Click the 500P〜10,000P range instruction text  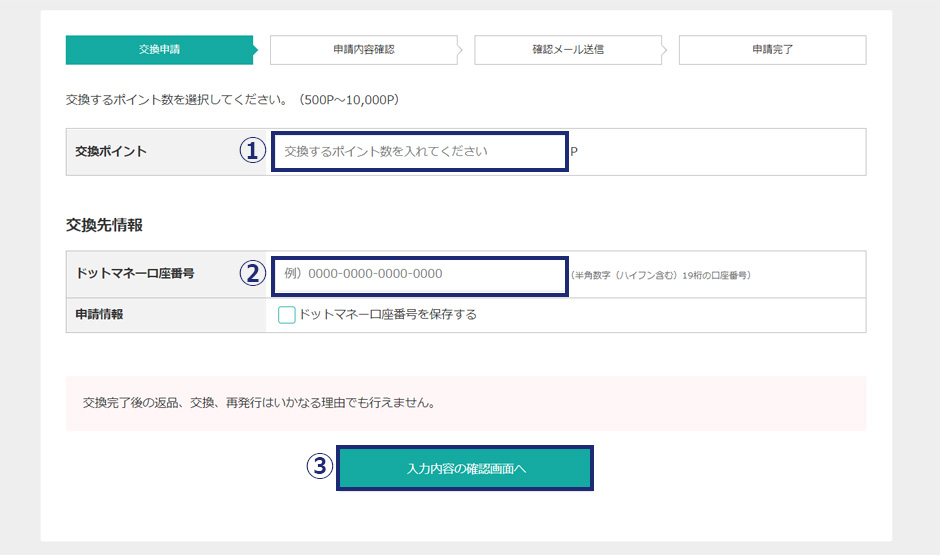coord(232,100)
